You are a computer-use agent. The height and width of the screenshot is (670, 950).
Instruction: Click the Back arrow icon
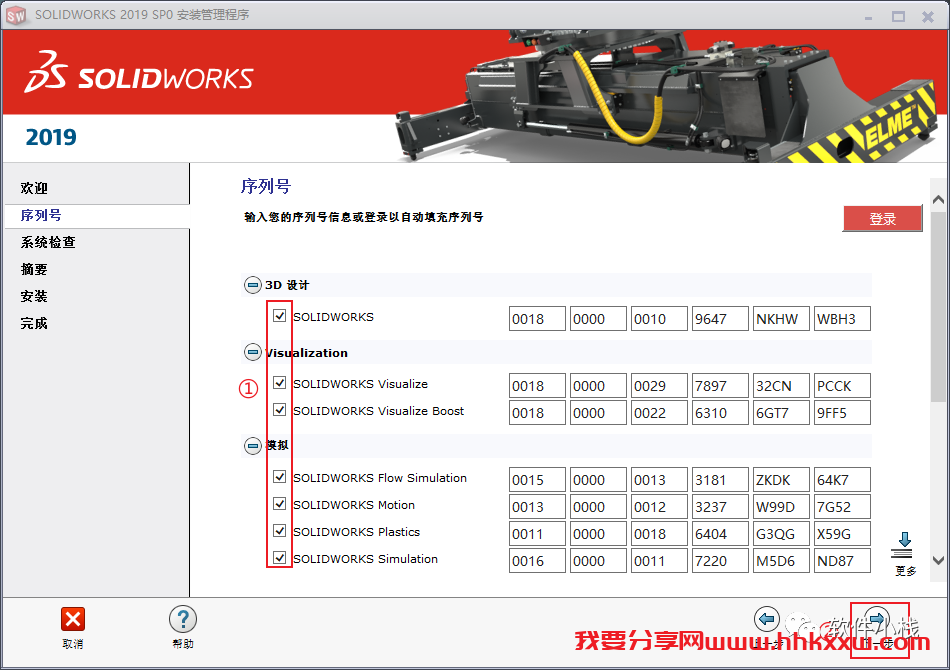tap(766, 619)
